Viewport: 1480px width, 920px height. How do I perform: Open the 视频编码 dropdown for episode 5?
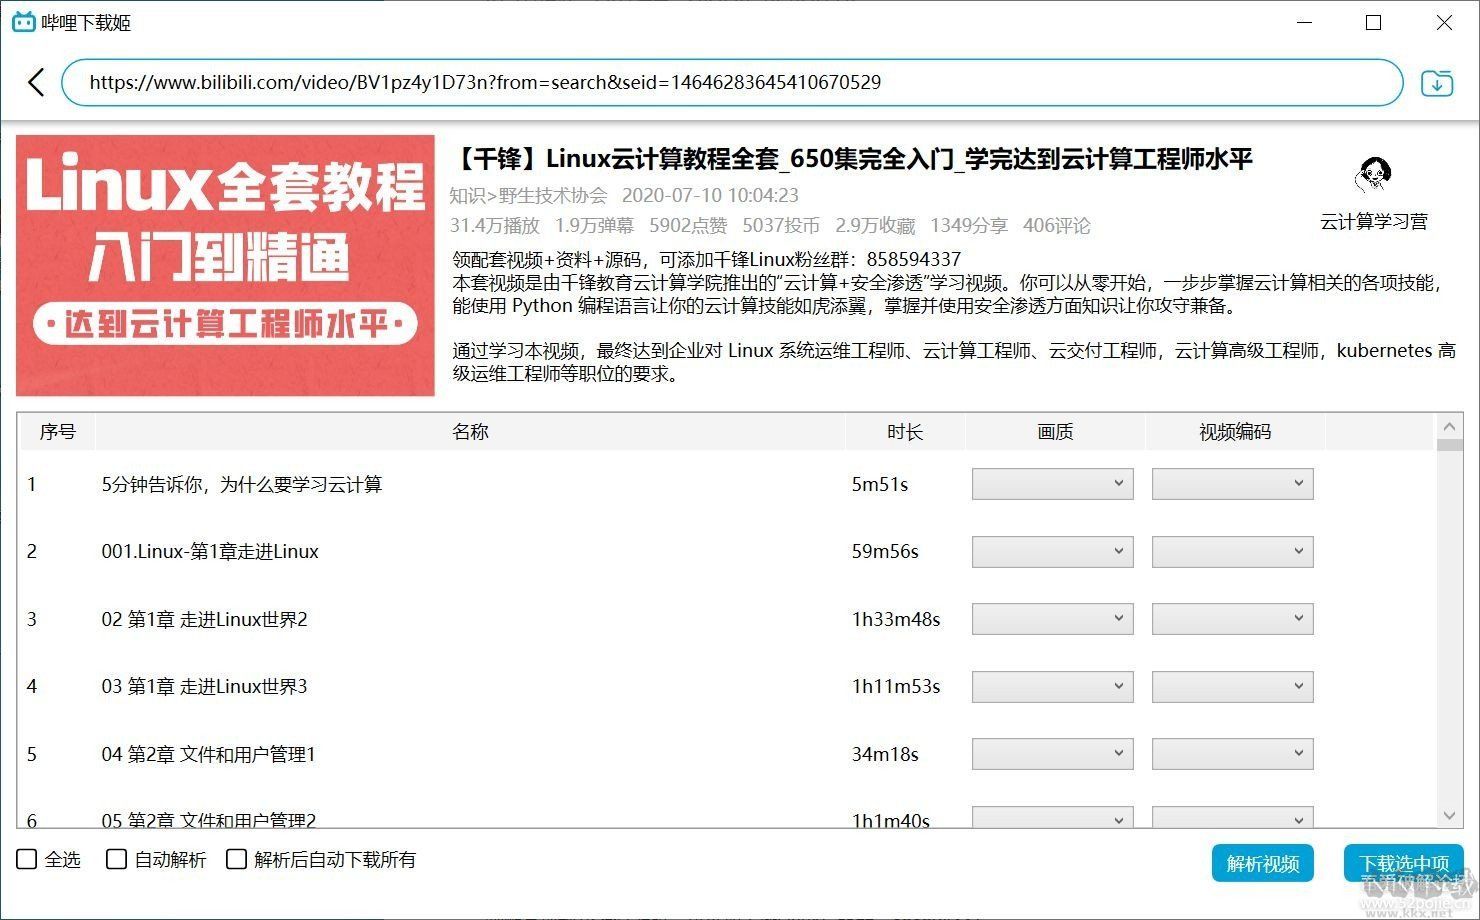(1232, 754)
